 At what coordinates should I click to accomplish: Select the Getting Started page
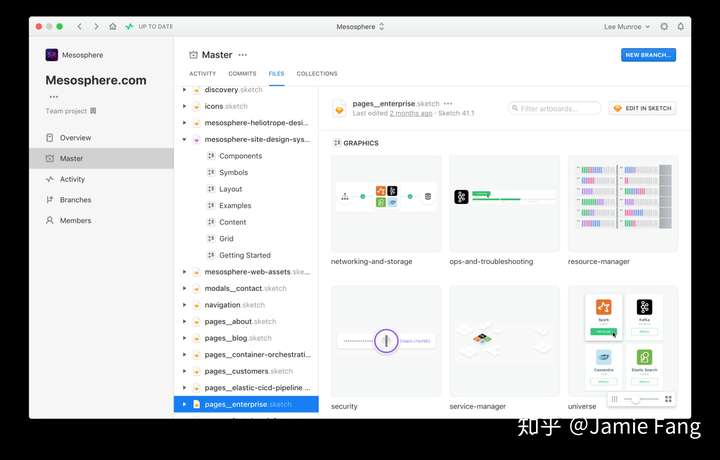click(x=246, y=255)
